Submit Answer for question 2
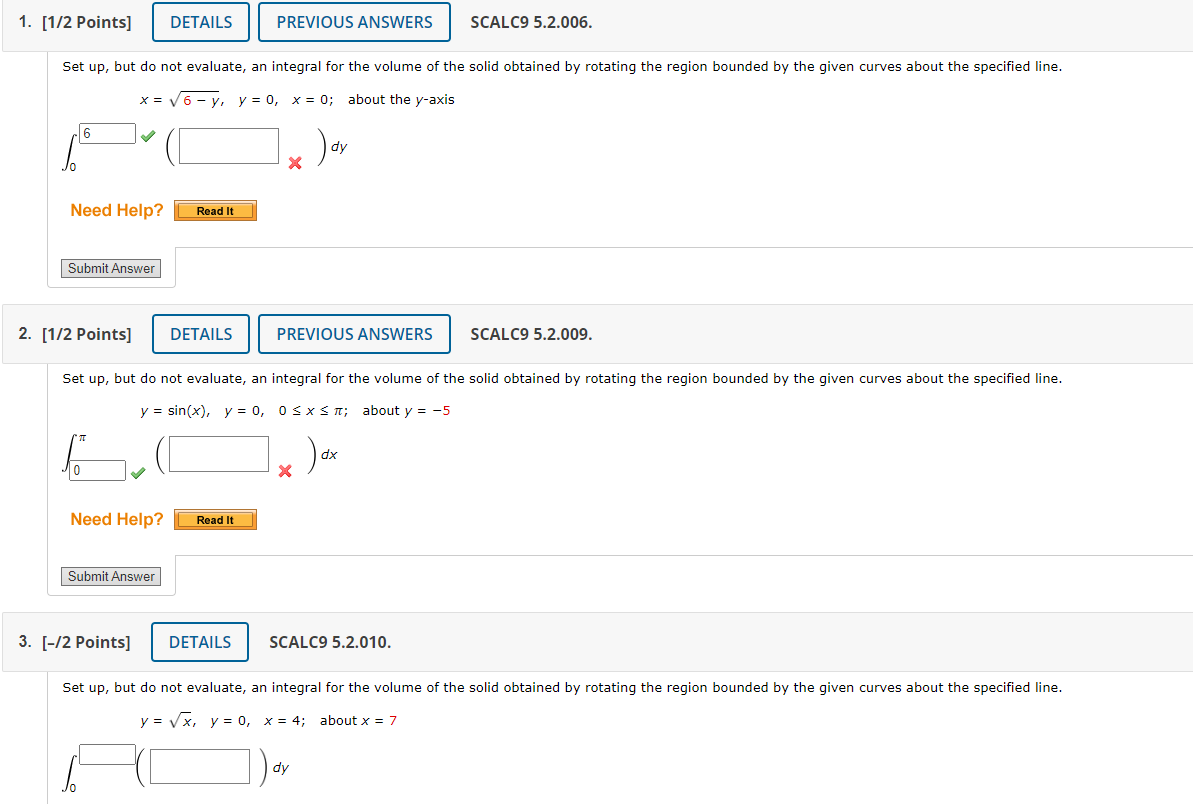This screenshot has height=804, width=1193. [111, 577]
